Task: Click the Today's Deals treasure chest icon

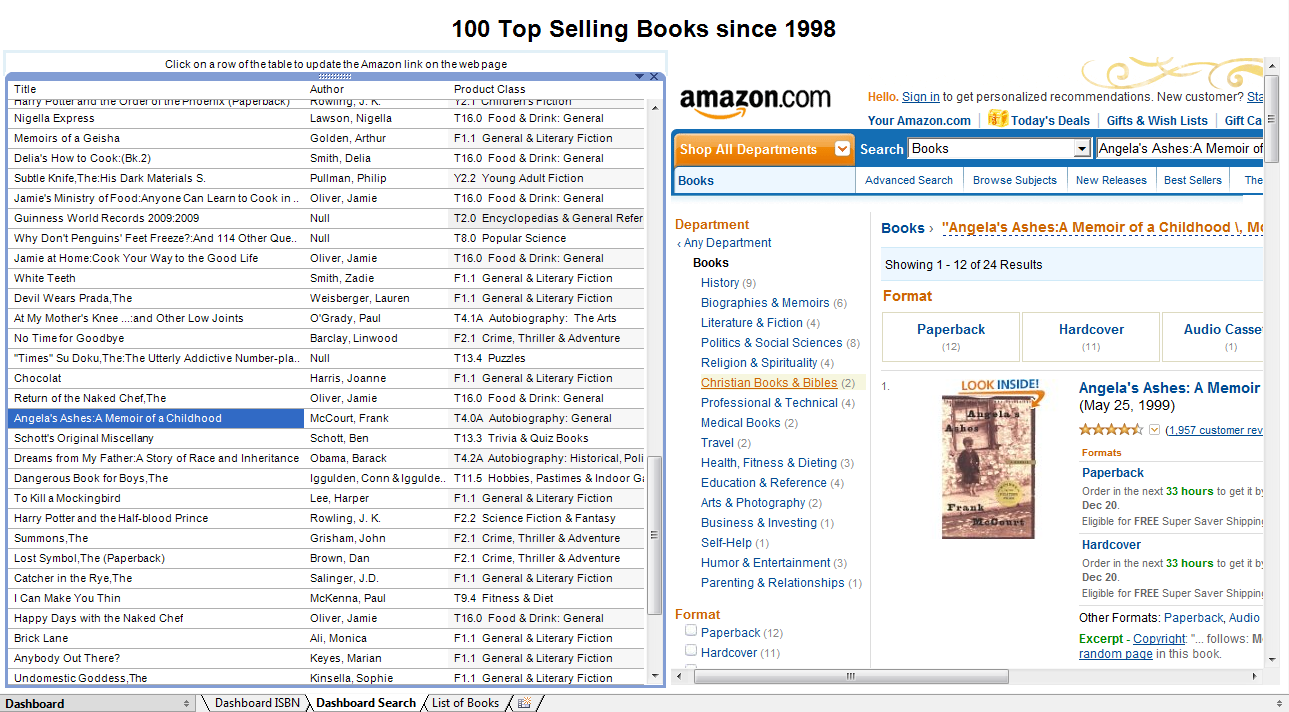Action: (x=997, y=119)
